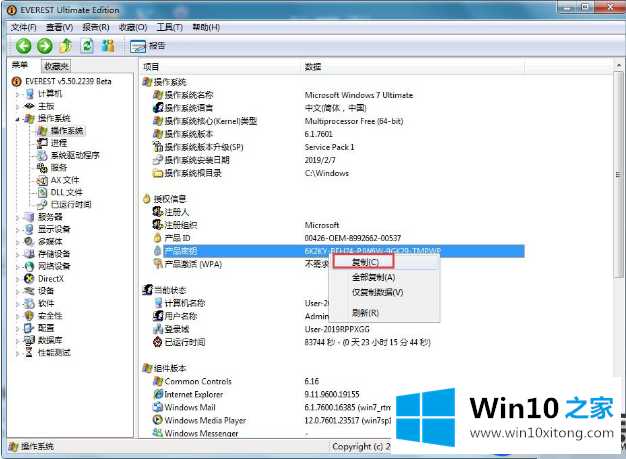This screenshot has width=626, height=459.
Task: Open the 收藏(O) menu
Action: (133, 27)
